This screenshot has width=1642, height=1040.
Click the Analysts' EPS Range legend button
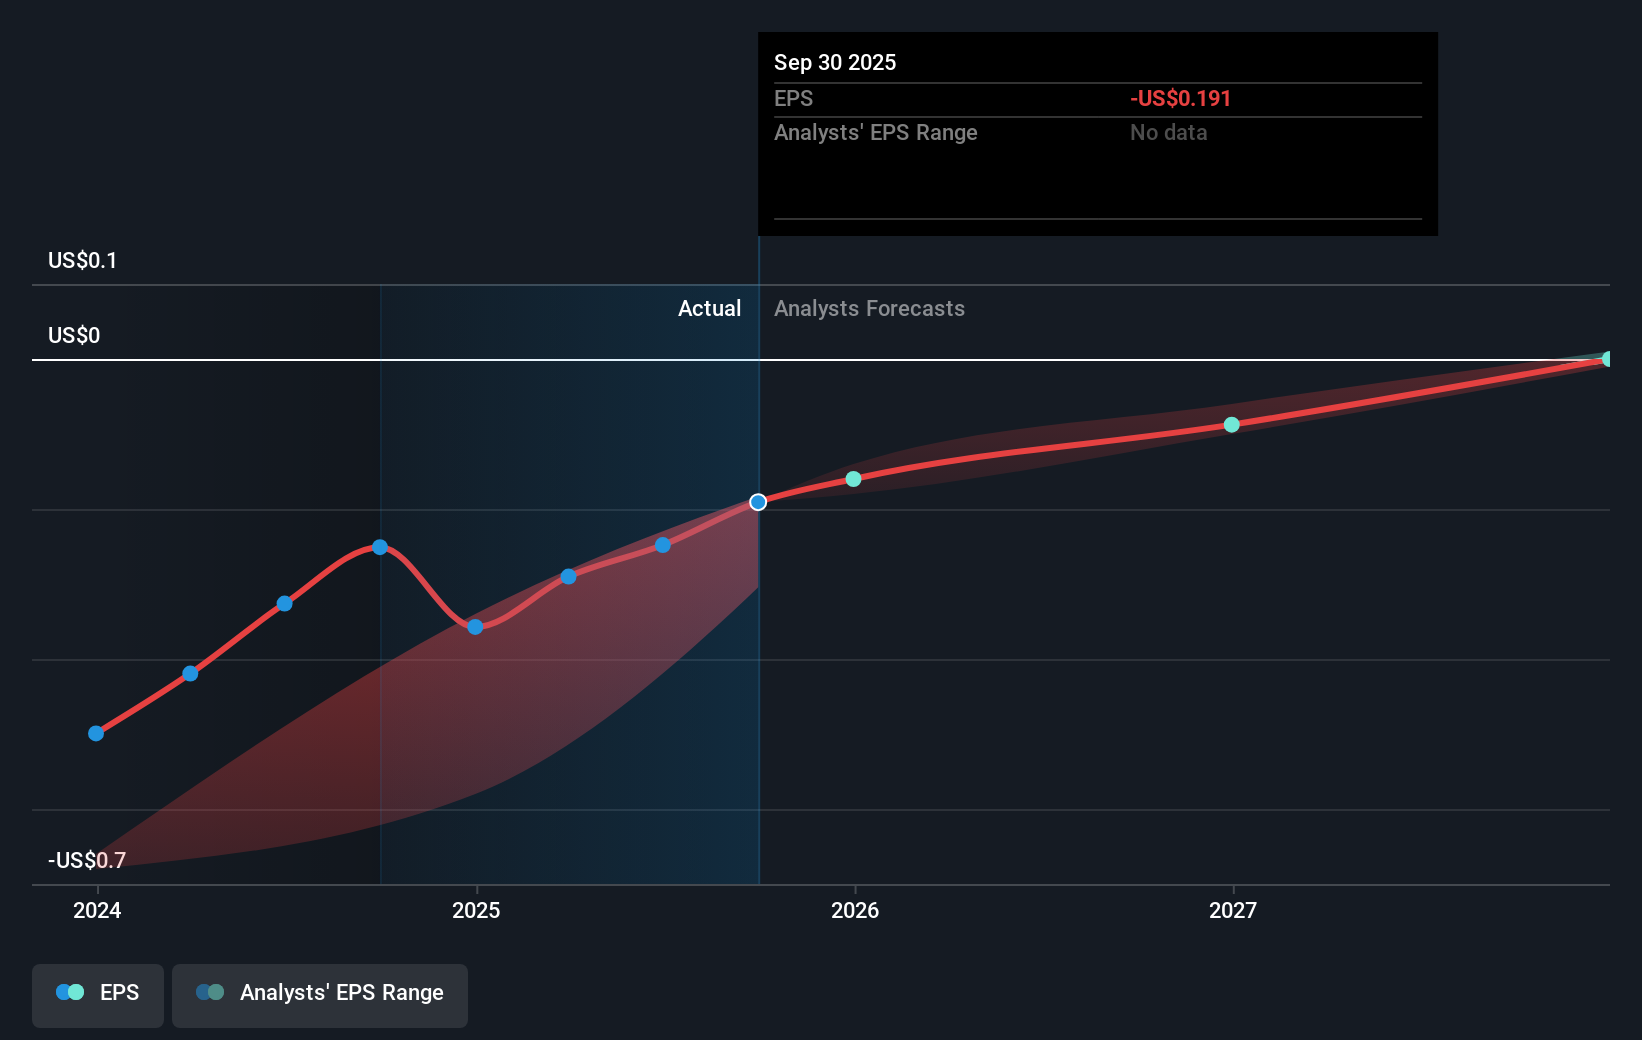tap(320, 994)
